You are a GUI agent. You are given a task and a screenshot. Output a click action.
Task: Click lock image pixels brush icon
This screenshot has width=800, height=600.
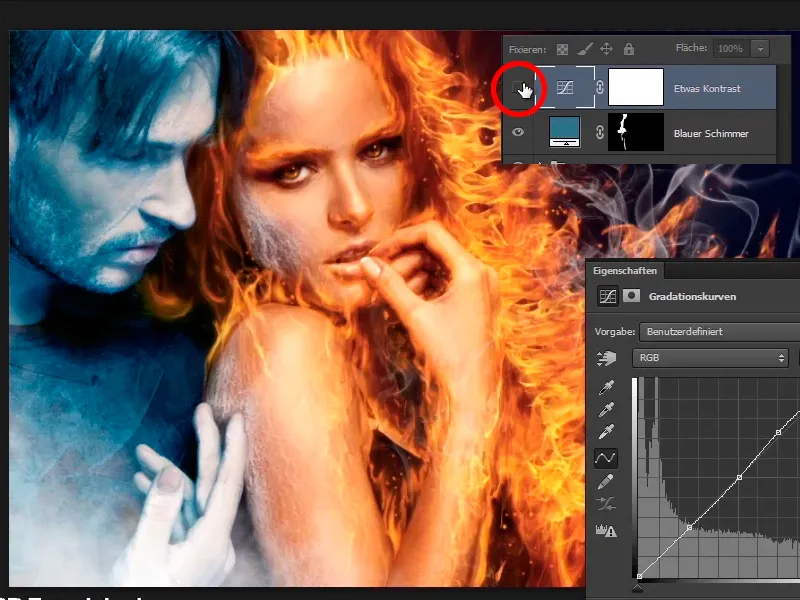585,49
